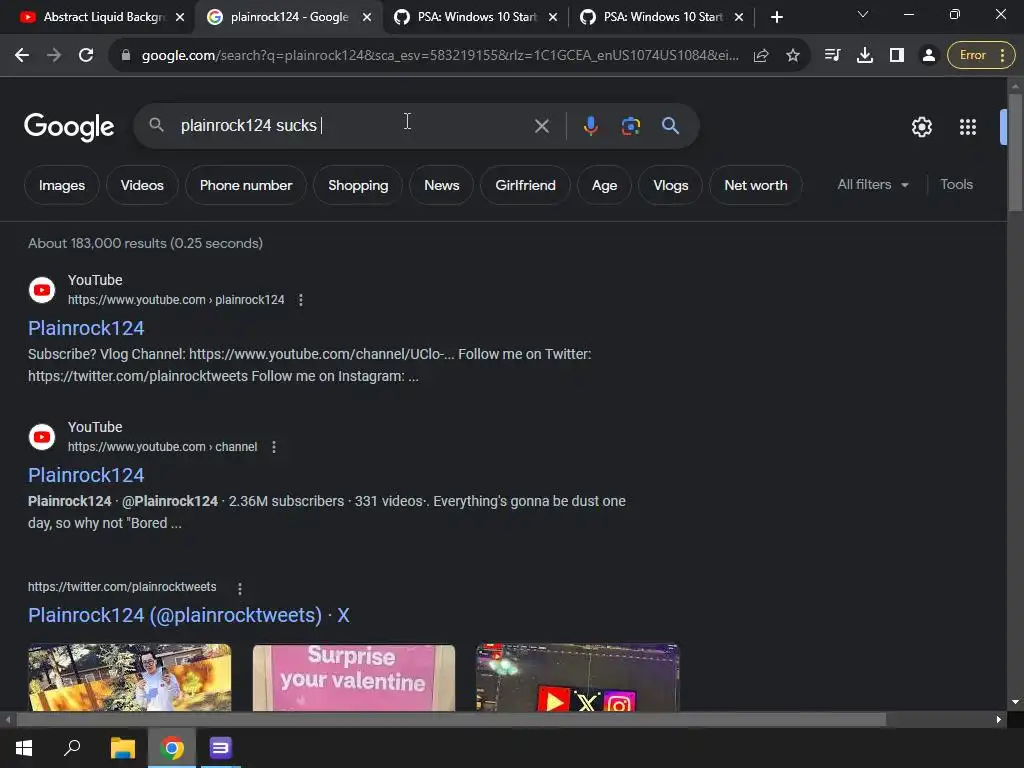Click the About 183,000 results text
Screen dimensions: 1024x768
point(145,243)
